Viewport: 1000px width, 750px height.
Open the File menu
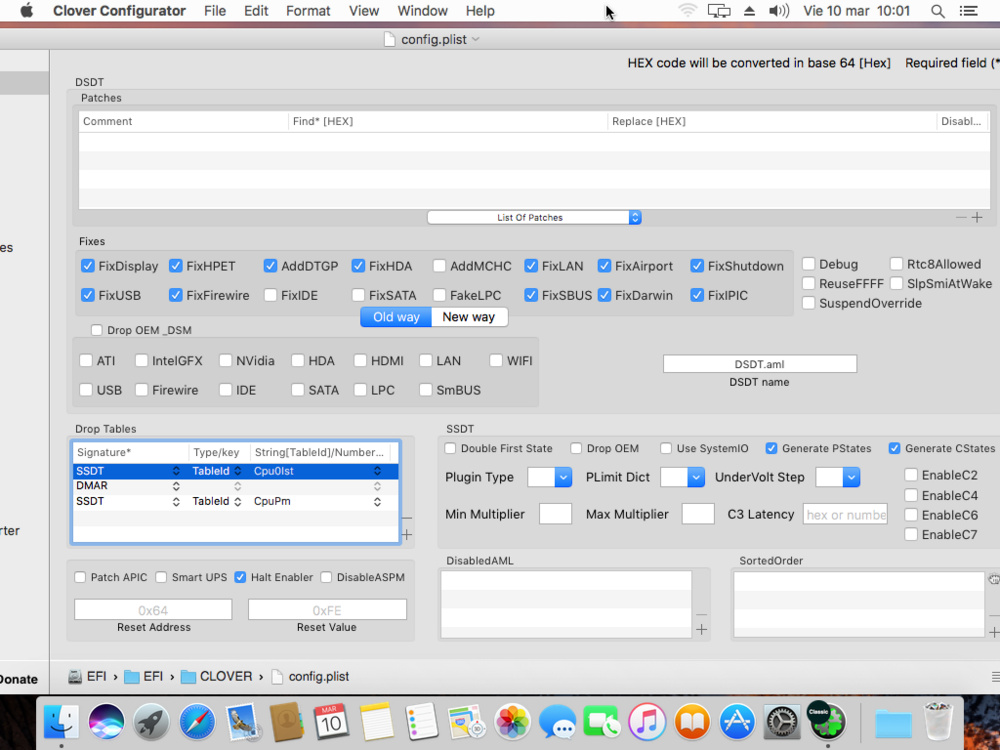215,11
